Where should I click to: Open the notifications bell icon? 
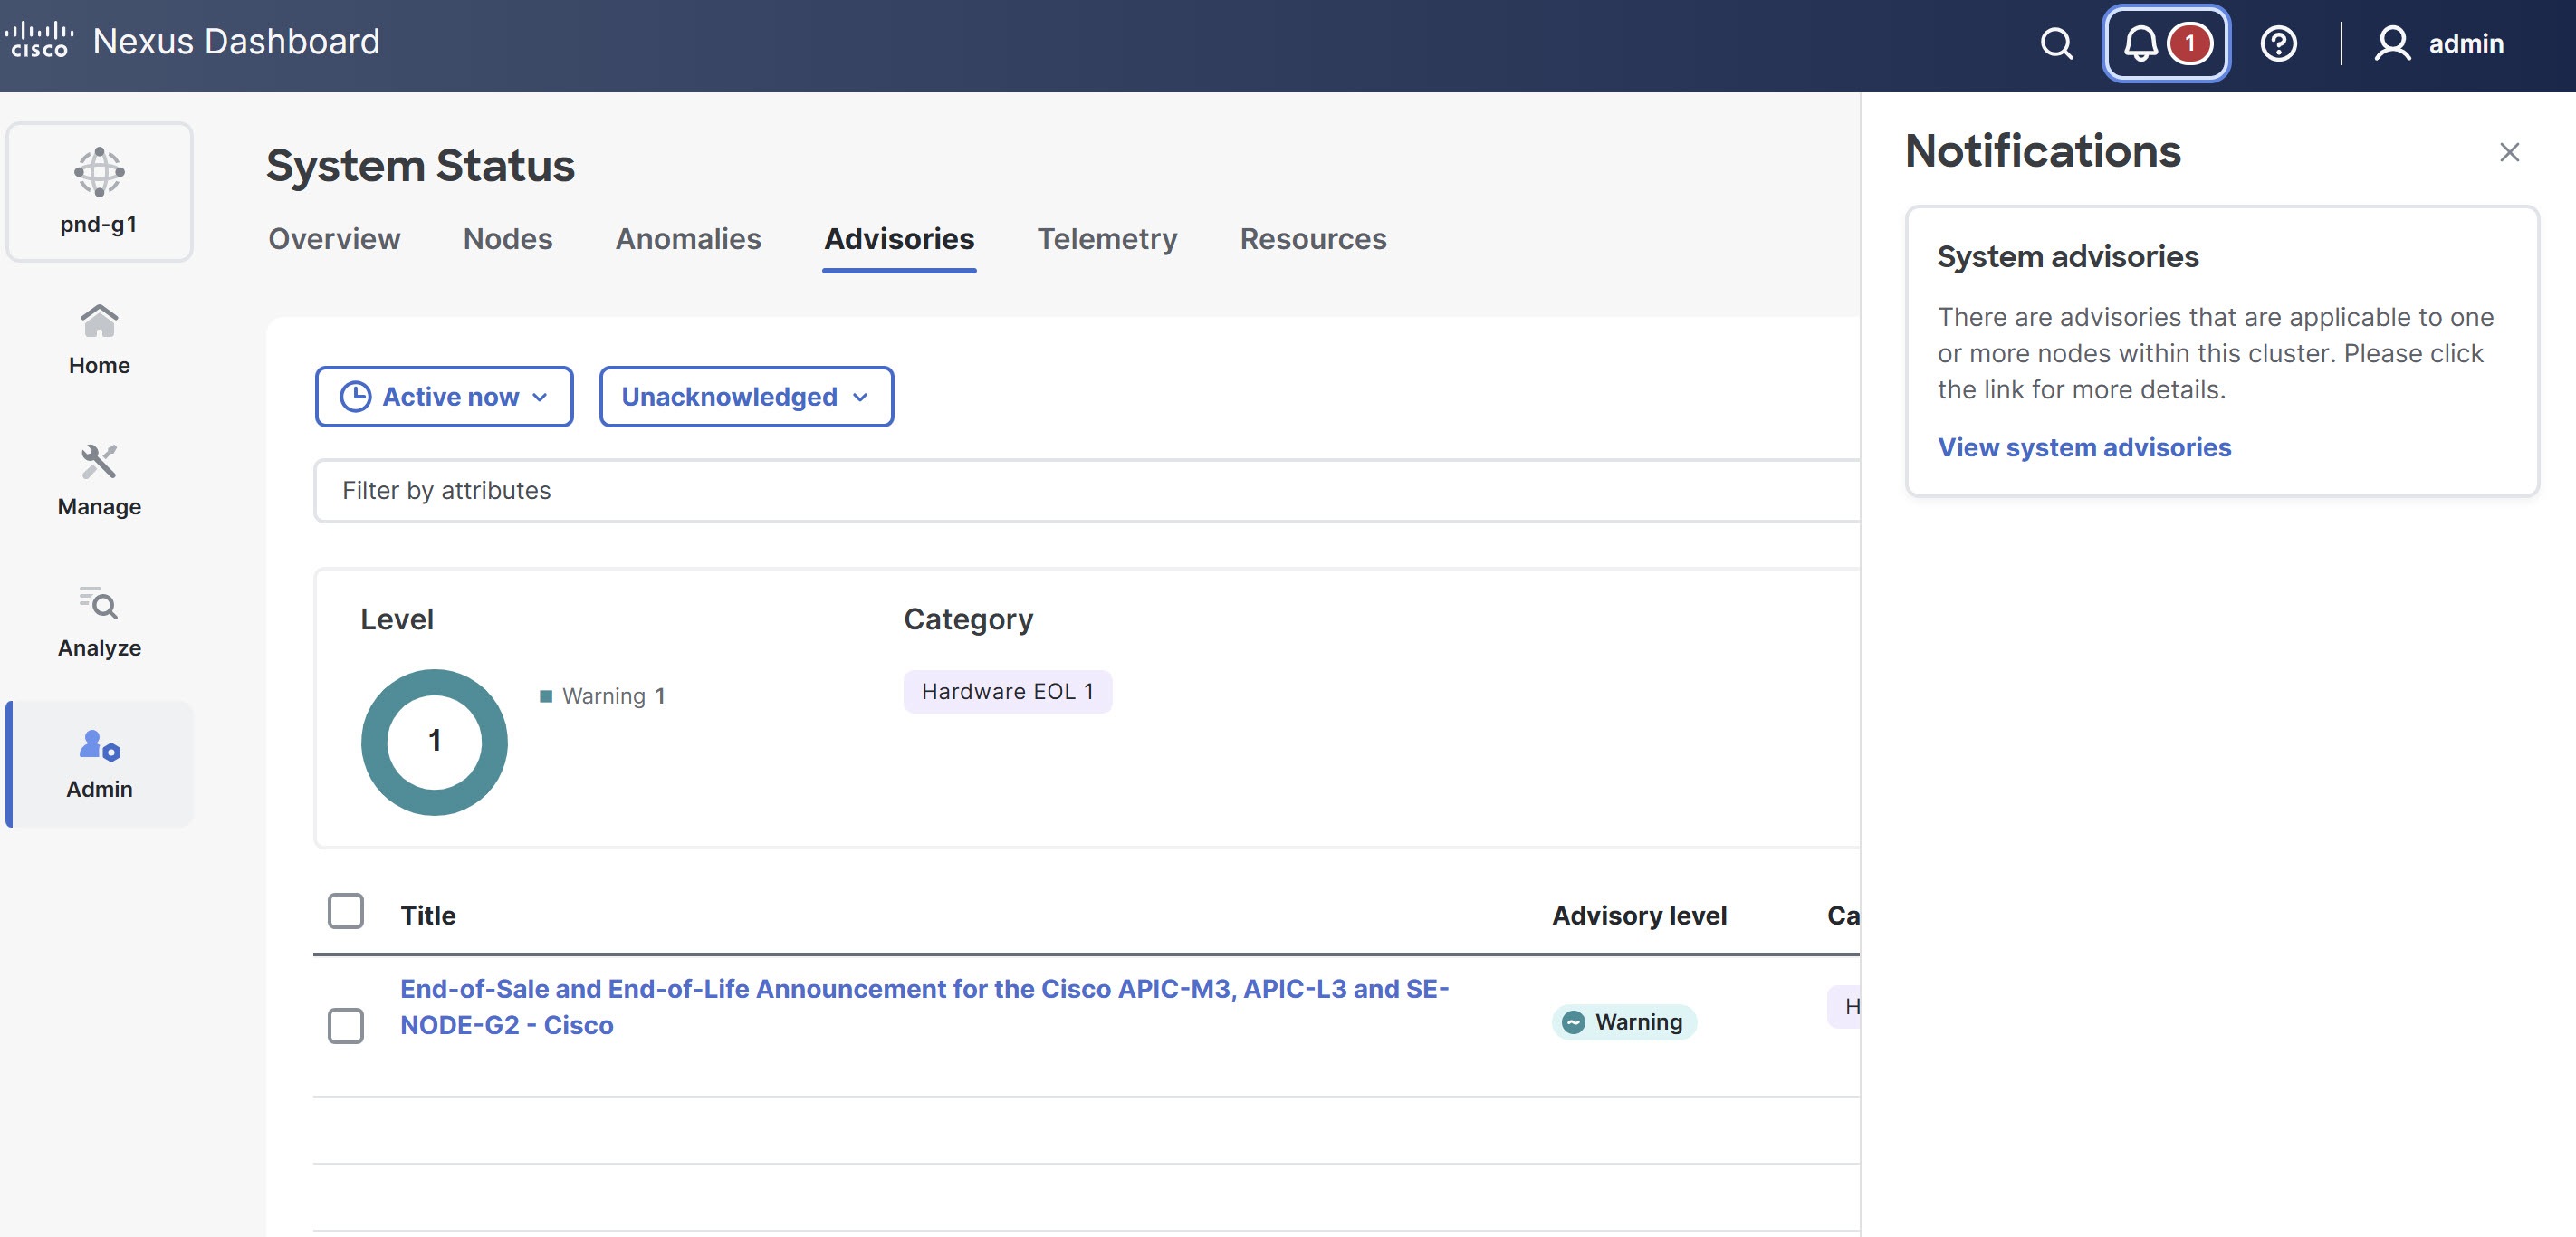[2140, 43]
